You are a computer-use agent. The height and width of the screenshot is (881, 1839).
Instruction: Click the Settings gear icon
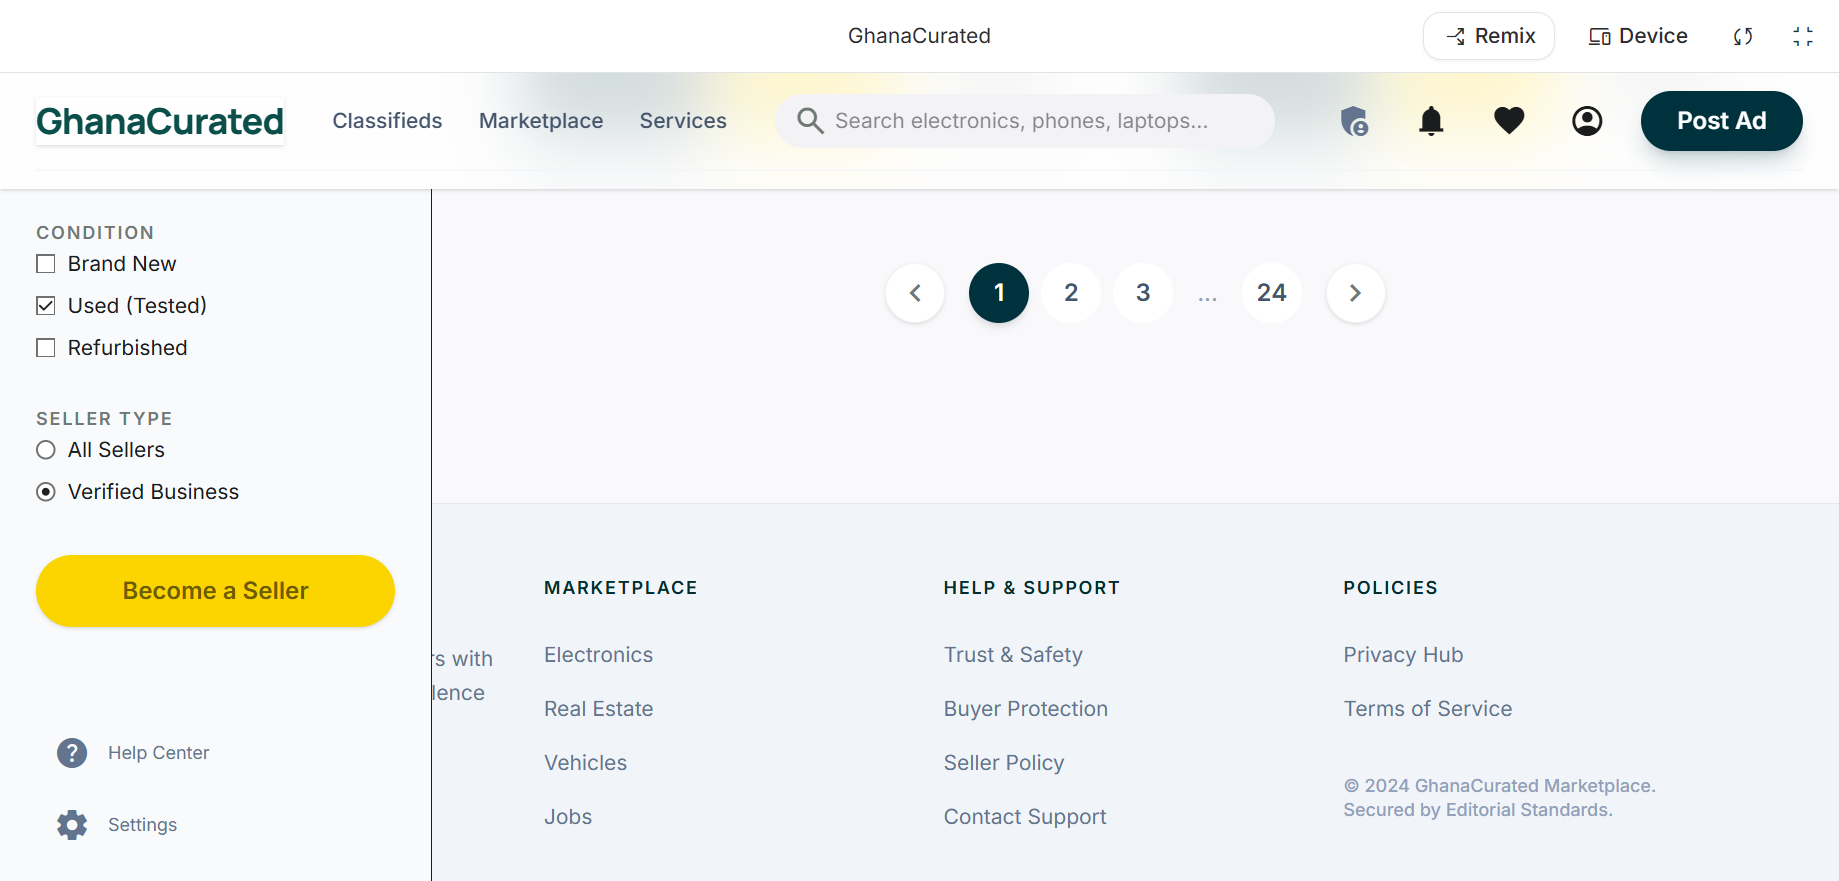tap(72, 825)
